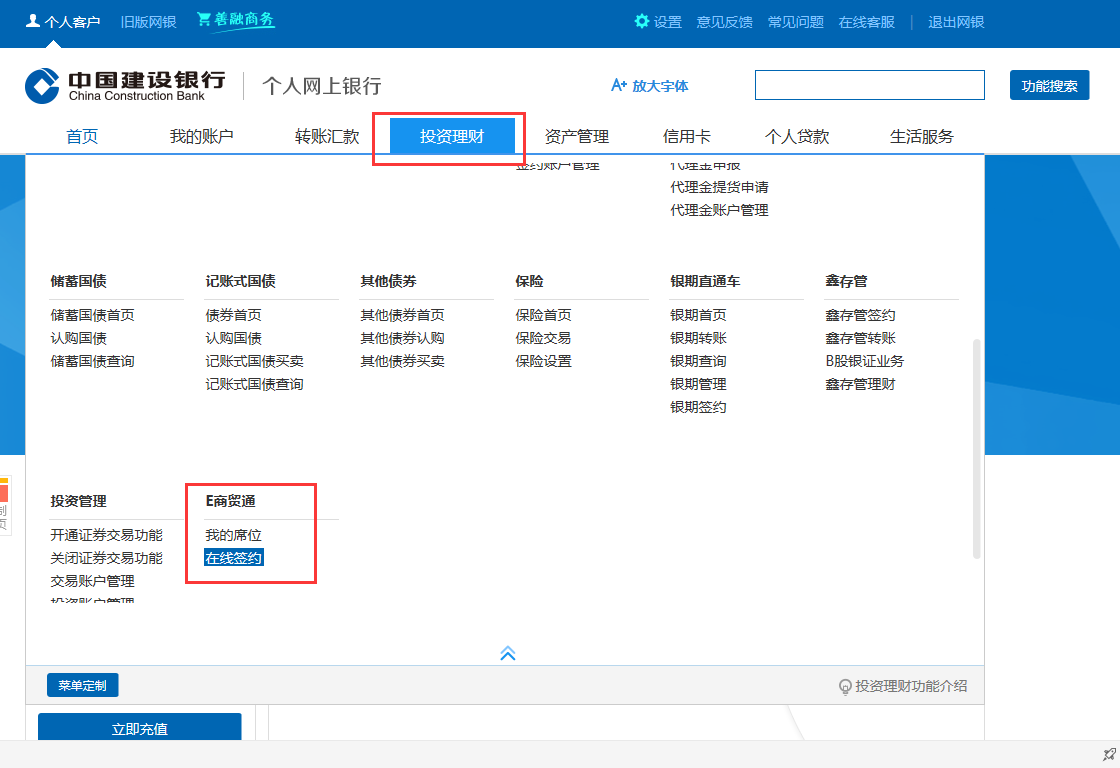This screenshot has height=768, width=1120.
Task: Open 交易账户管理
Action: coord(92,581)
